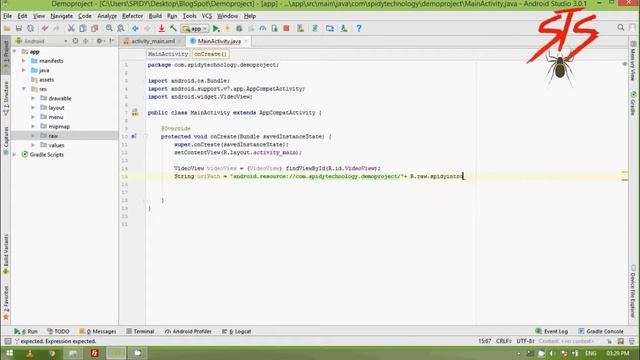Click the Search Everywhere magnifier icon
Viewport: 640px width, 360px height.
click(x=620, y=27)
